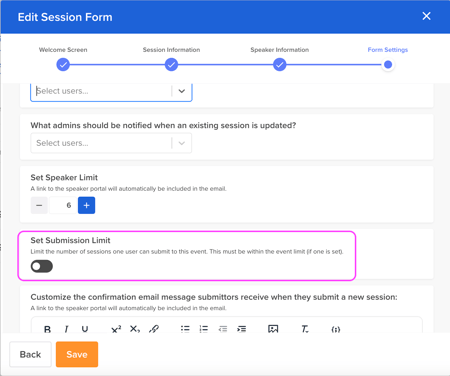Apply bold formatting in email editor

click(x=47, y=329)
